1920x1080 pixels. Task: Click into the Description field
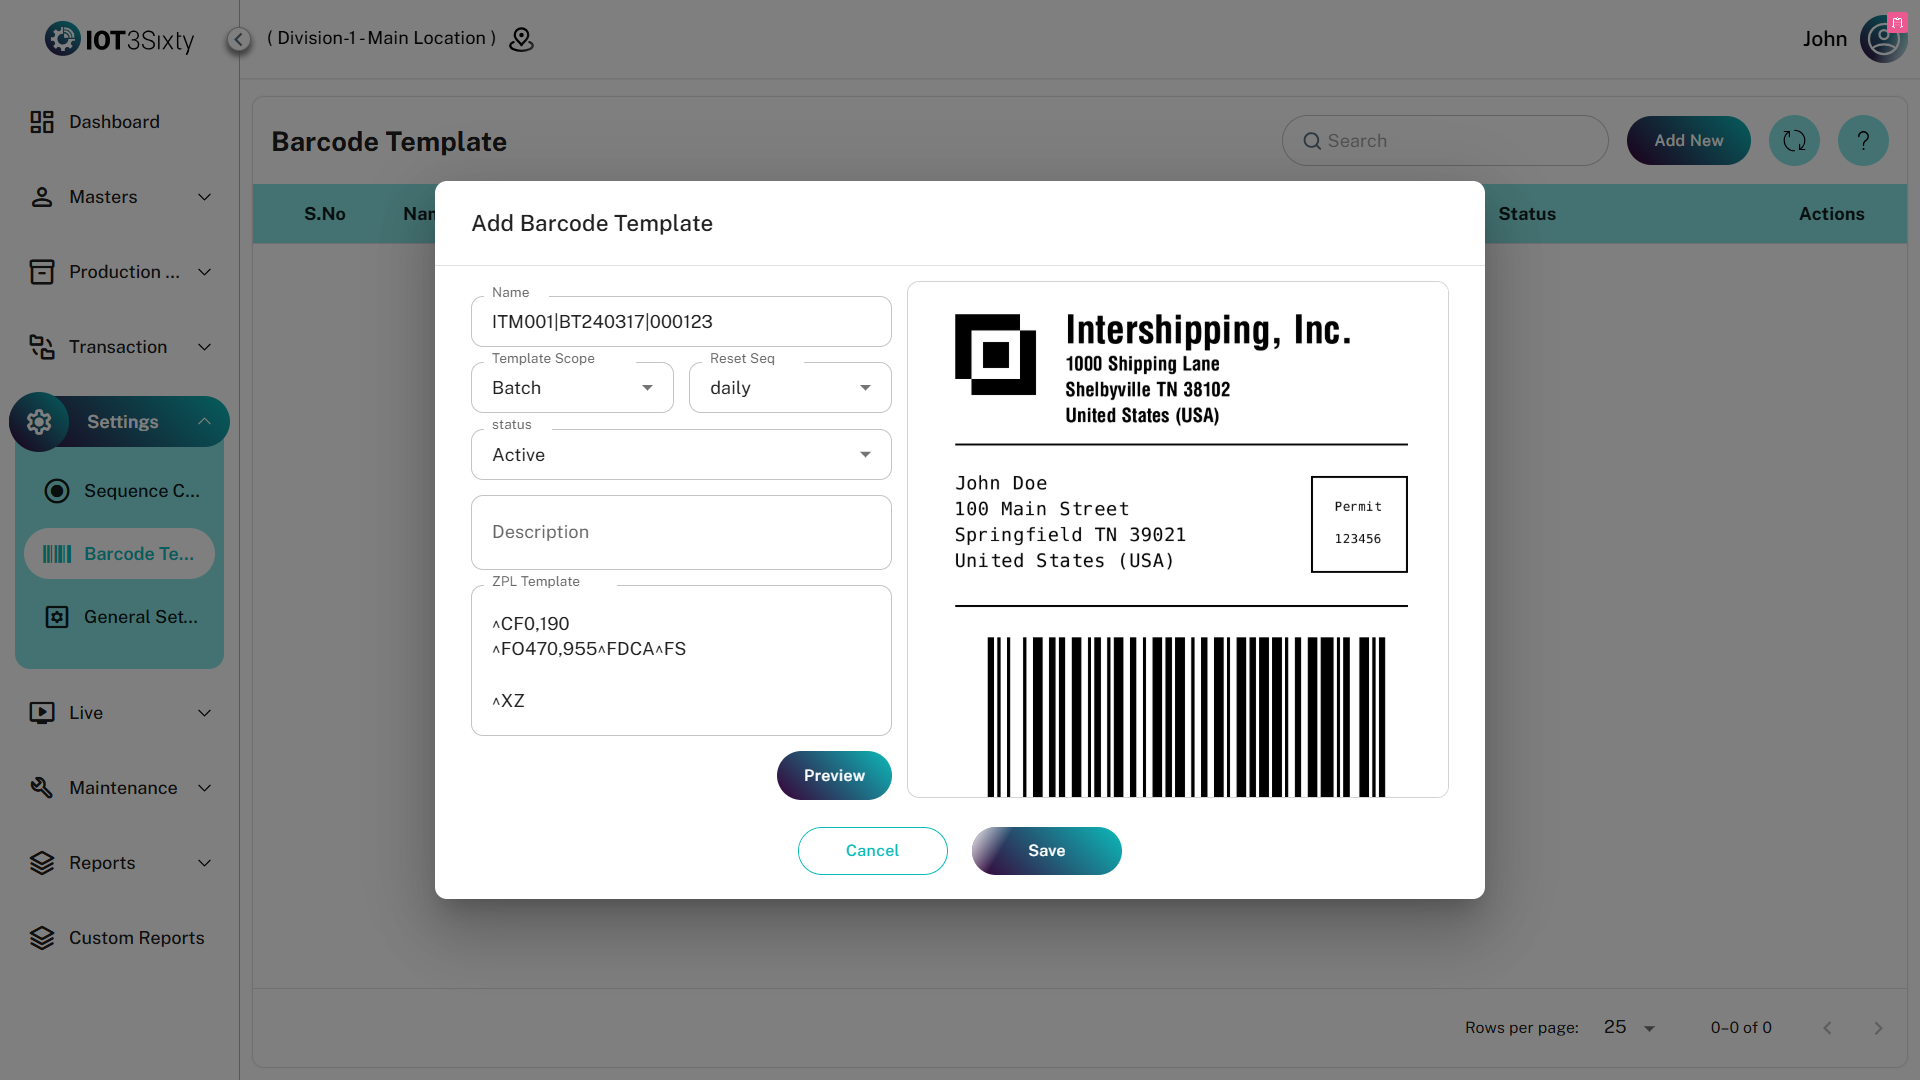[681, 532]
